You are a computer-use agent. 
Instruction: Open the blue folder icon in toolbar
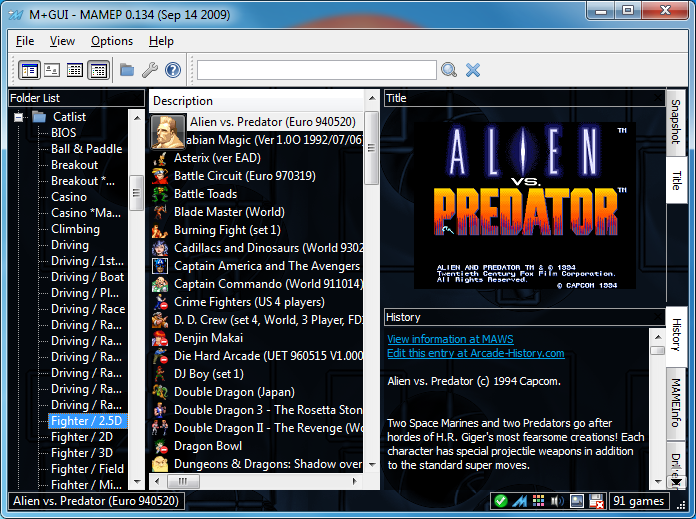127,70
